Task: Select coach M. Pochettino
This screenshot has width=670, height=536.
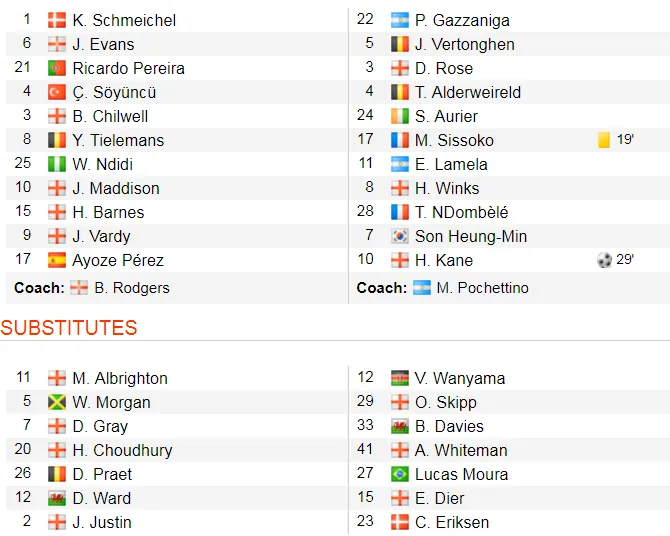Action: coord(482,288)
